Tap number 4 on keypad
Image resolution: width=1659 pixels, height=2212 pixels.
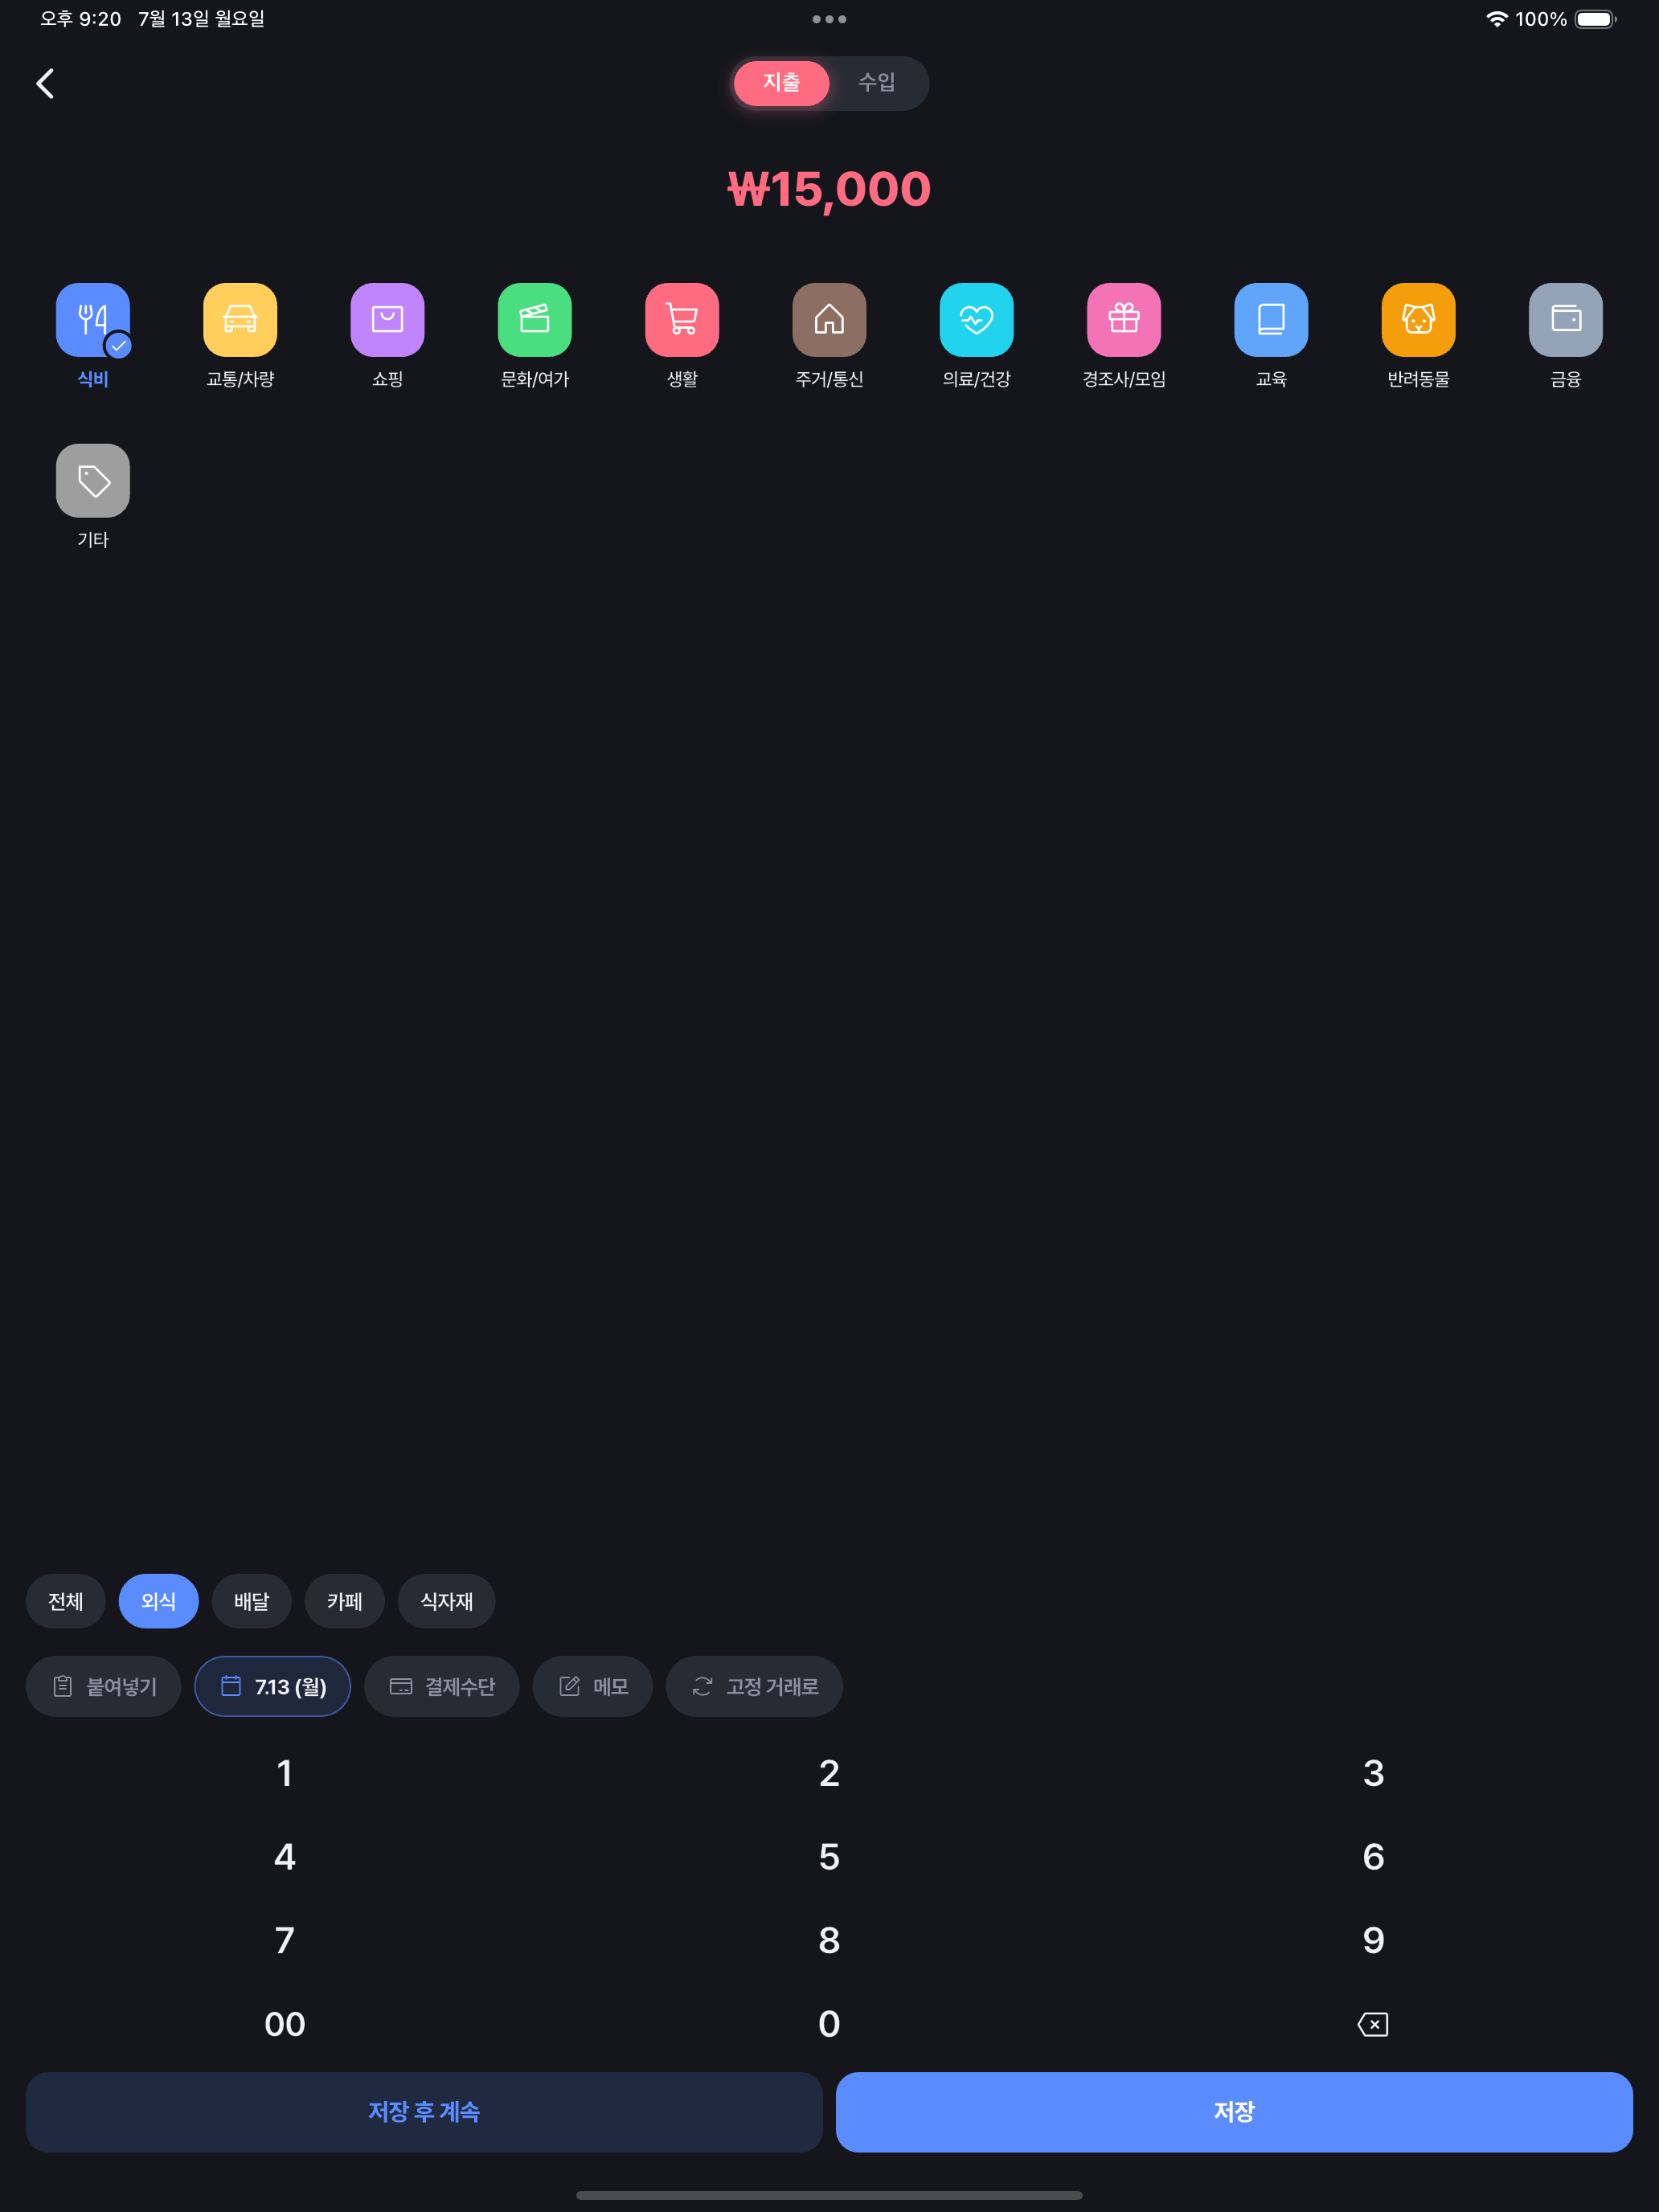[285, 1857]
